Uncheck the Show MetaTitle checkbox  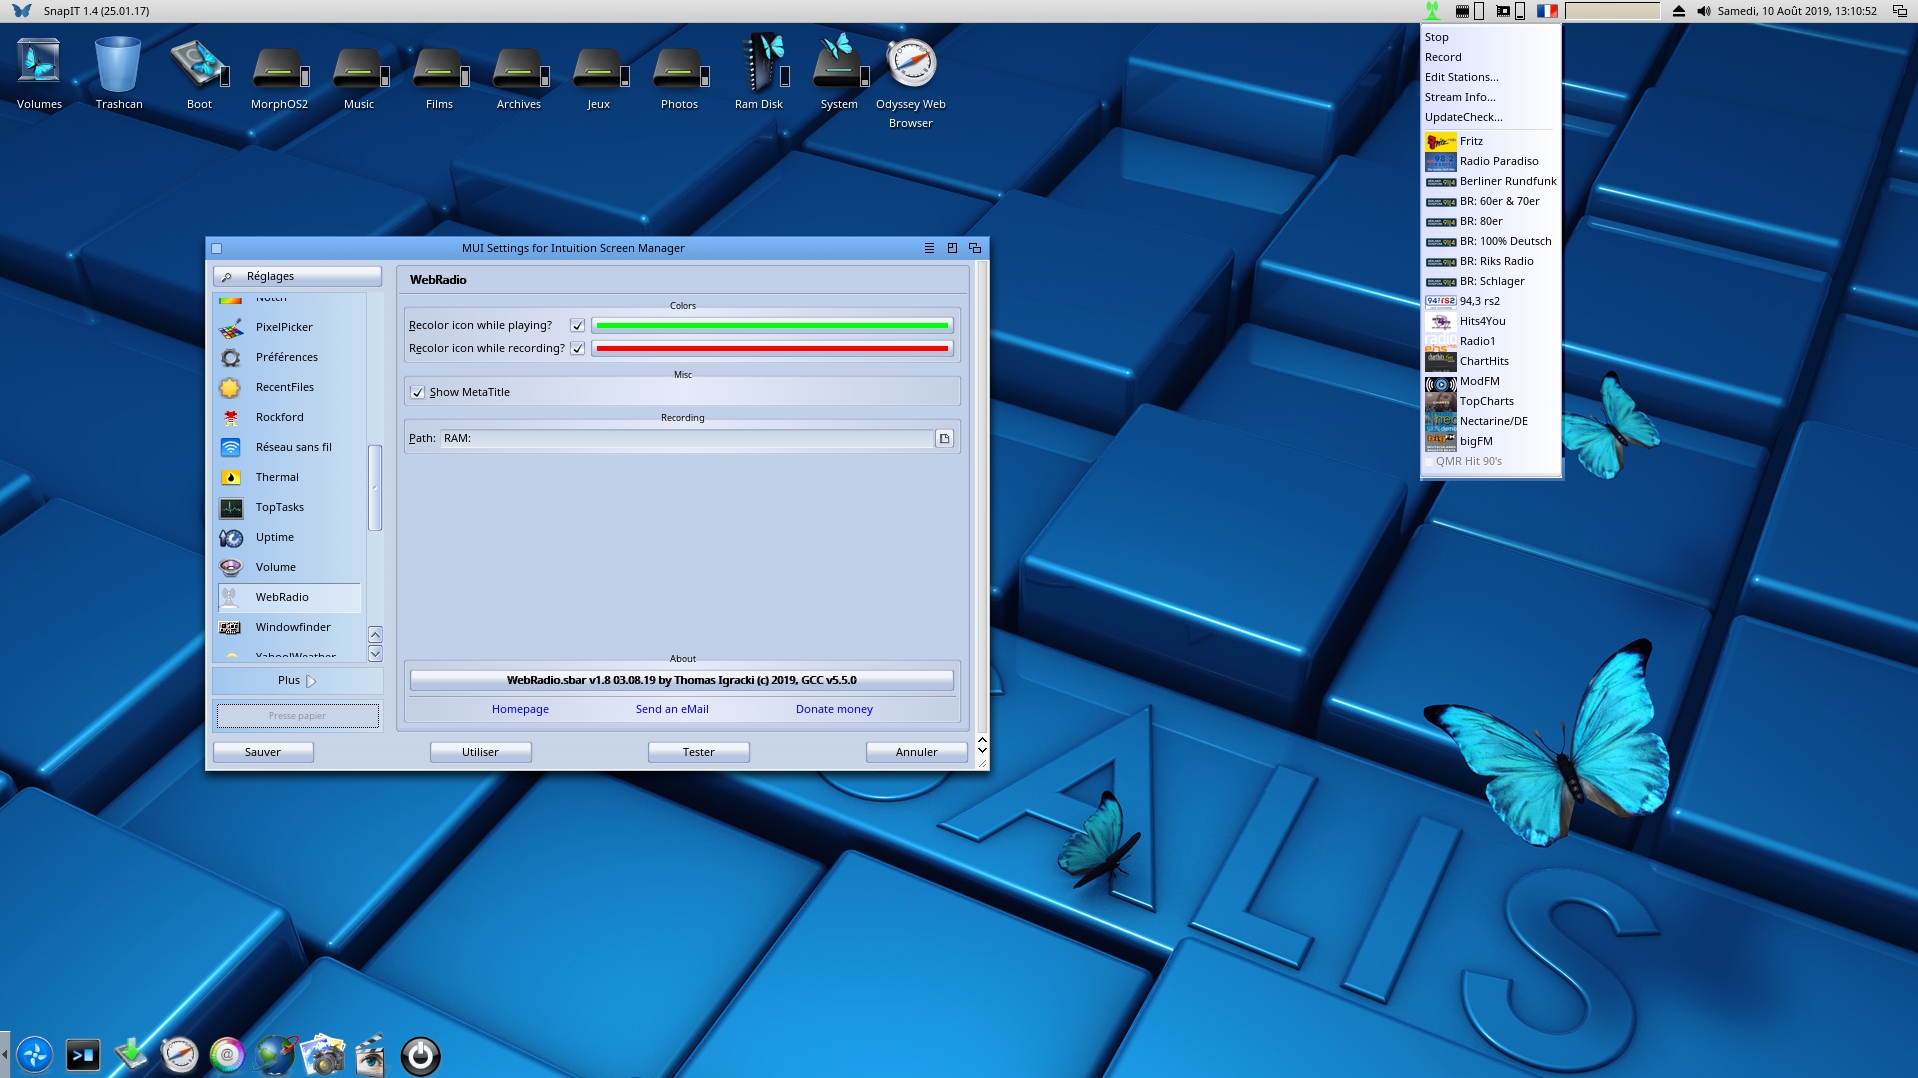pos(417,392)
